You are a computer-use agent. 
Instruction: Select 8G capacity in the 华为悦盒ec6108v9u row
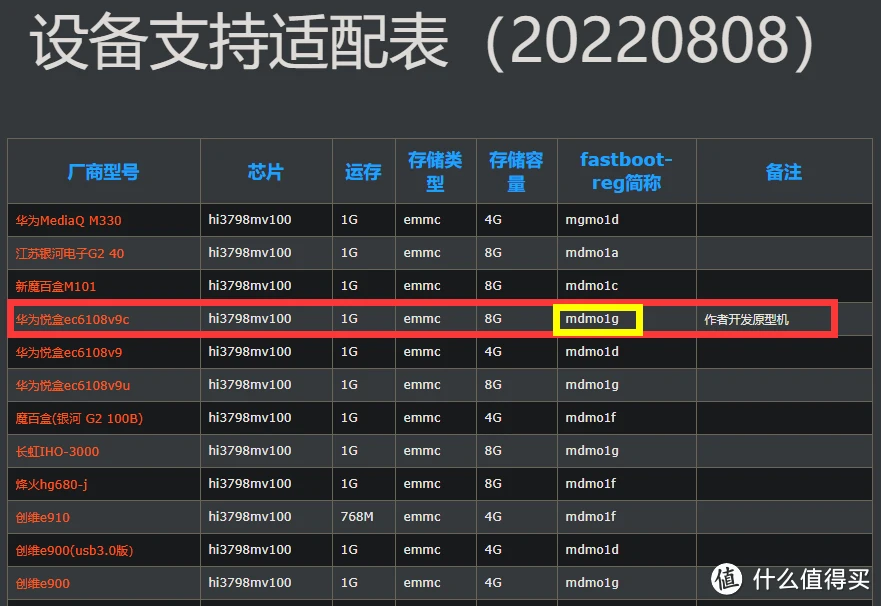coord(493,385)
